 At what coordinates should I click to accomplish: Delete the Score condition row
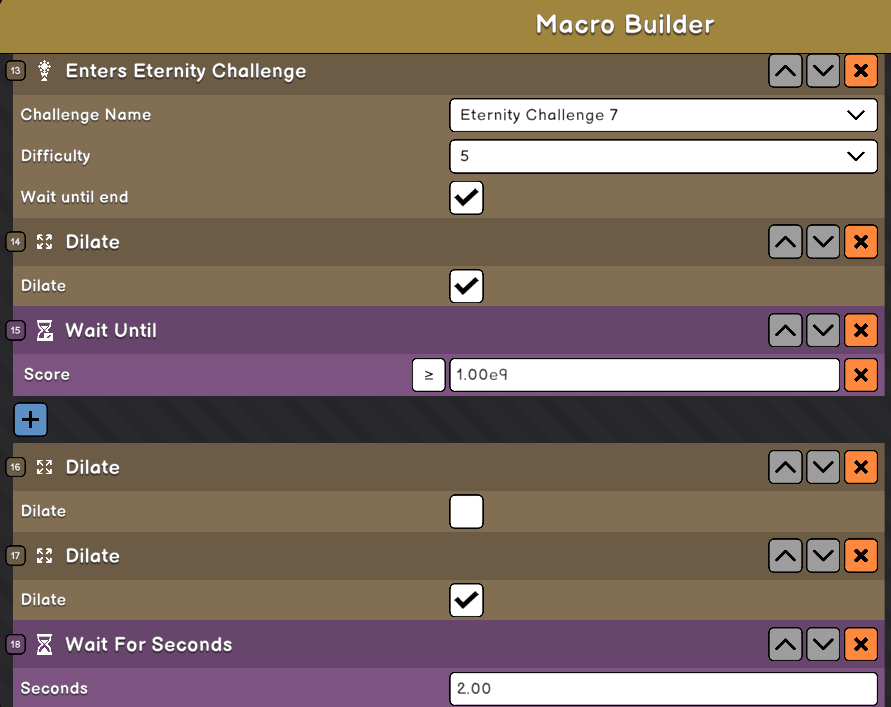861,375
